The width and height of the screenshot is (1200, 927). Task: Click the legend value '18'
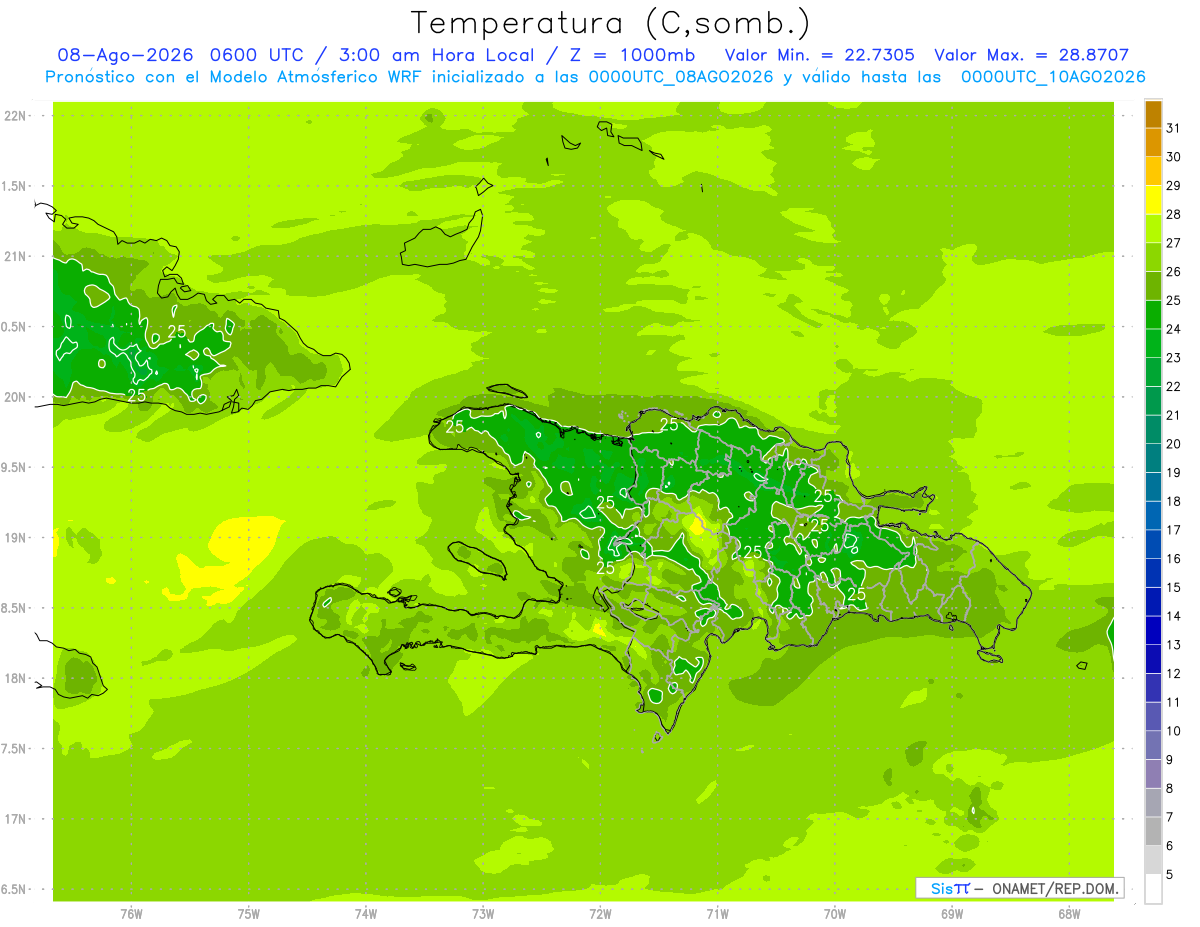1173,501
